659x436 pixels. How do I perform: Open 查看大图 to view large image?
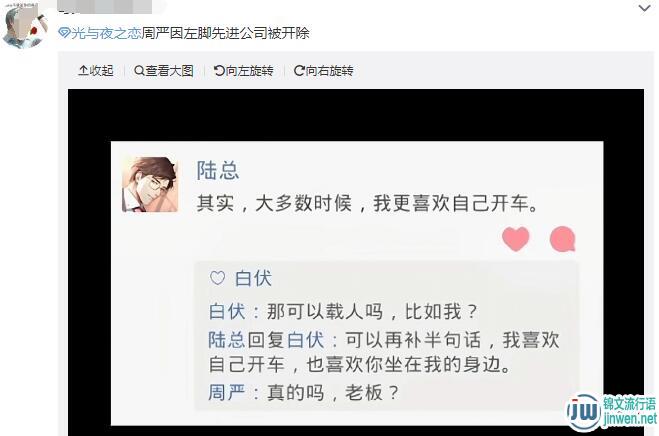pos(163,71)
